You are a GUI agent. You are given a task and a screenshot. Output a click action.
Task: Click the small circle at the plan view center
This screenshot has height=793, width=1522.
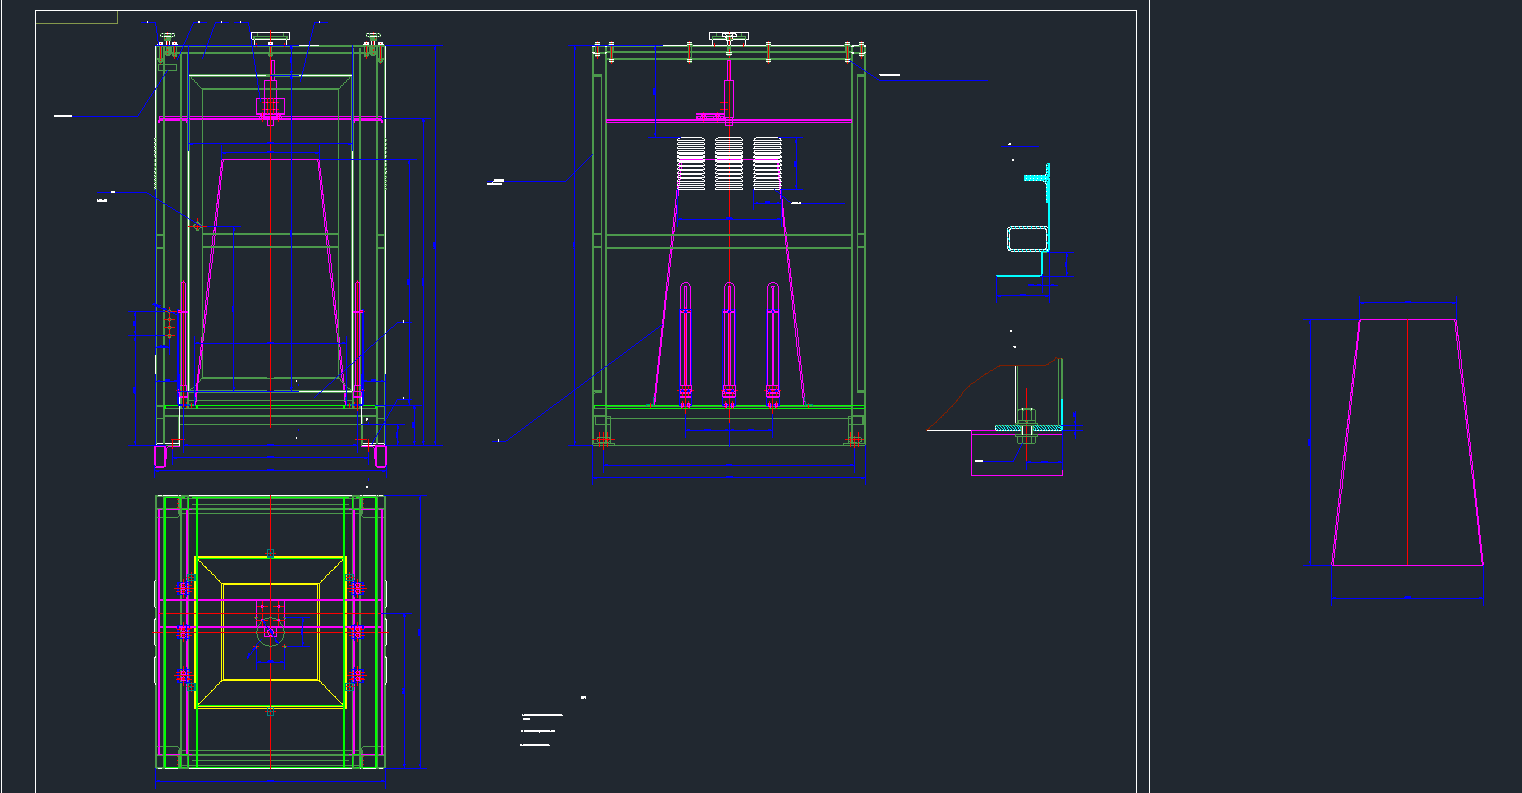pos(270,631)
